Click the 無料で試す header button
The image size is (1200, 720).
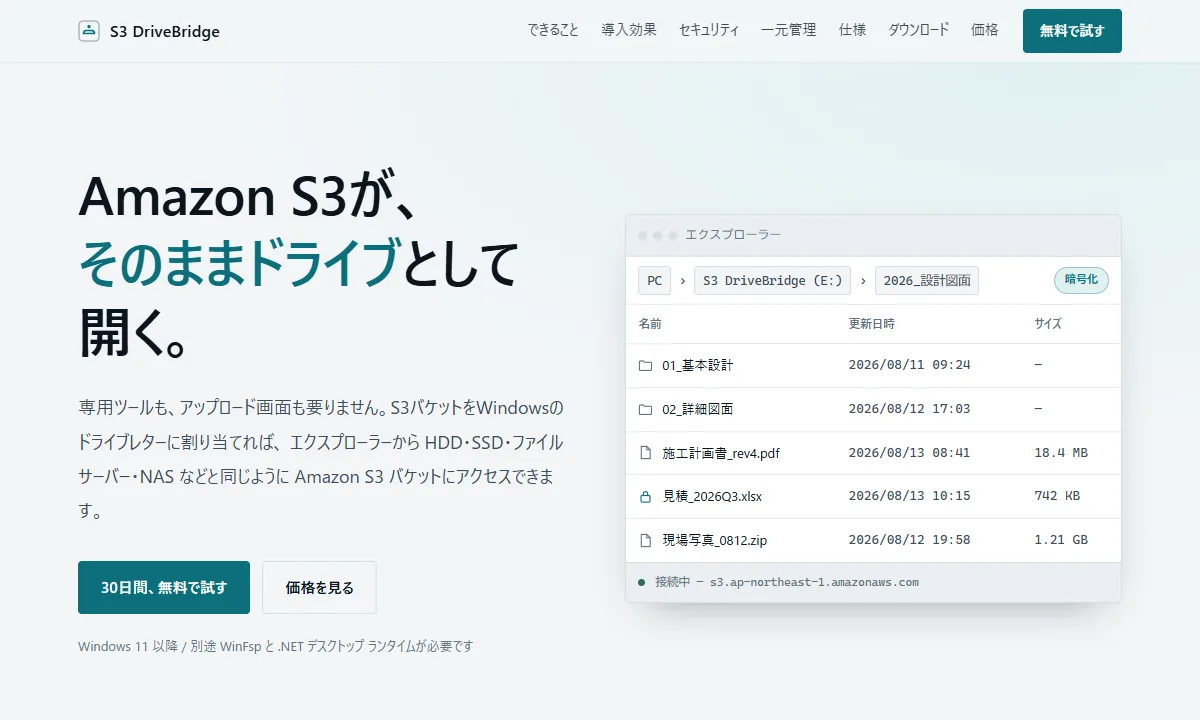1072,31
